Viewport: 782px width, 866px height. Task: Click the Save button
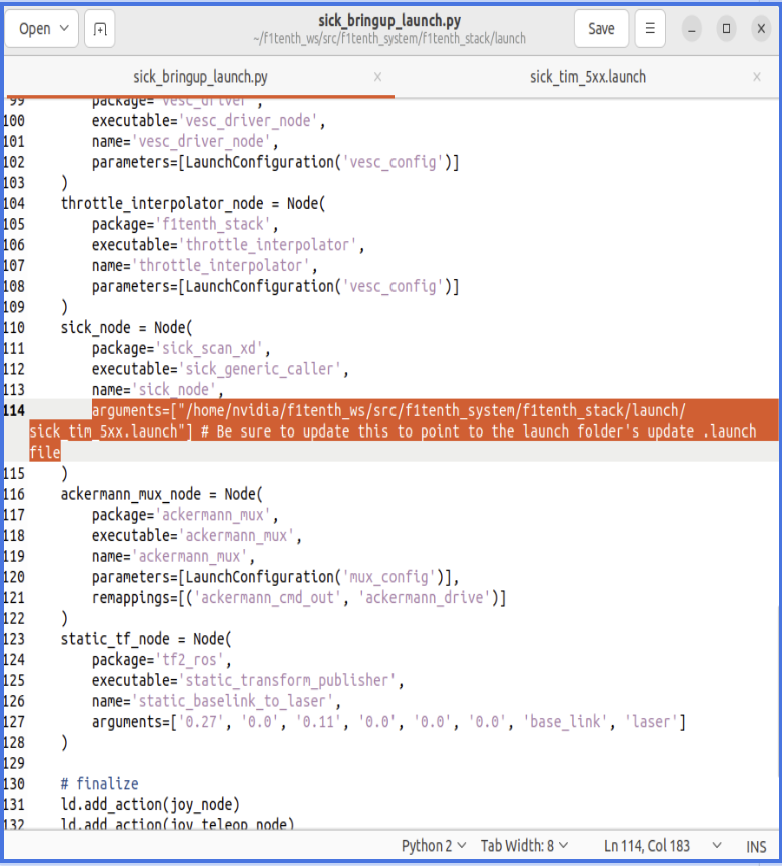(x=601, y=29)
